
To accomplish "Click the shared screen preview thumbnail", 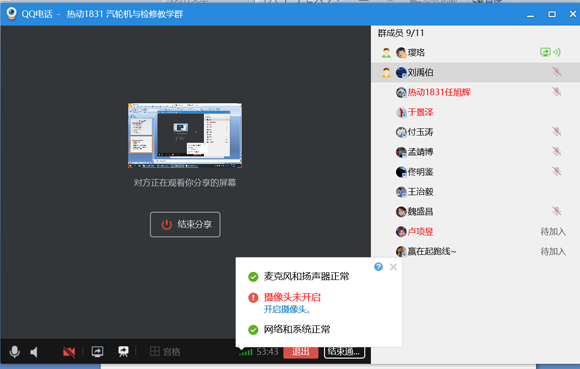I will 185,135.
